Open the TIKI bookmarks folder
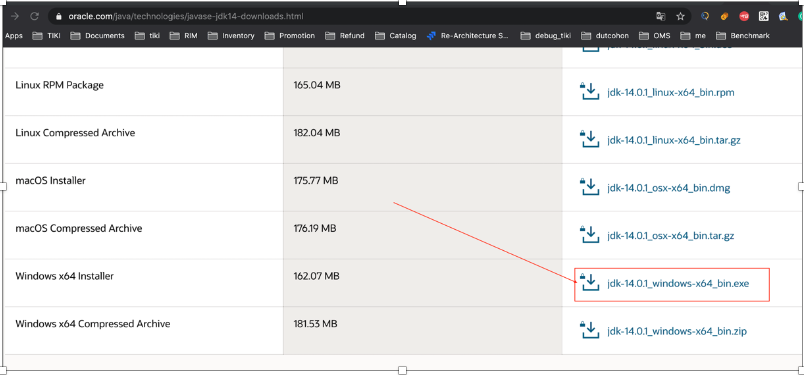 click(47, 36)
